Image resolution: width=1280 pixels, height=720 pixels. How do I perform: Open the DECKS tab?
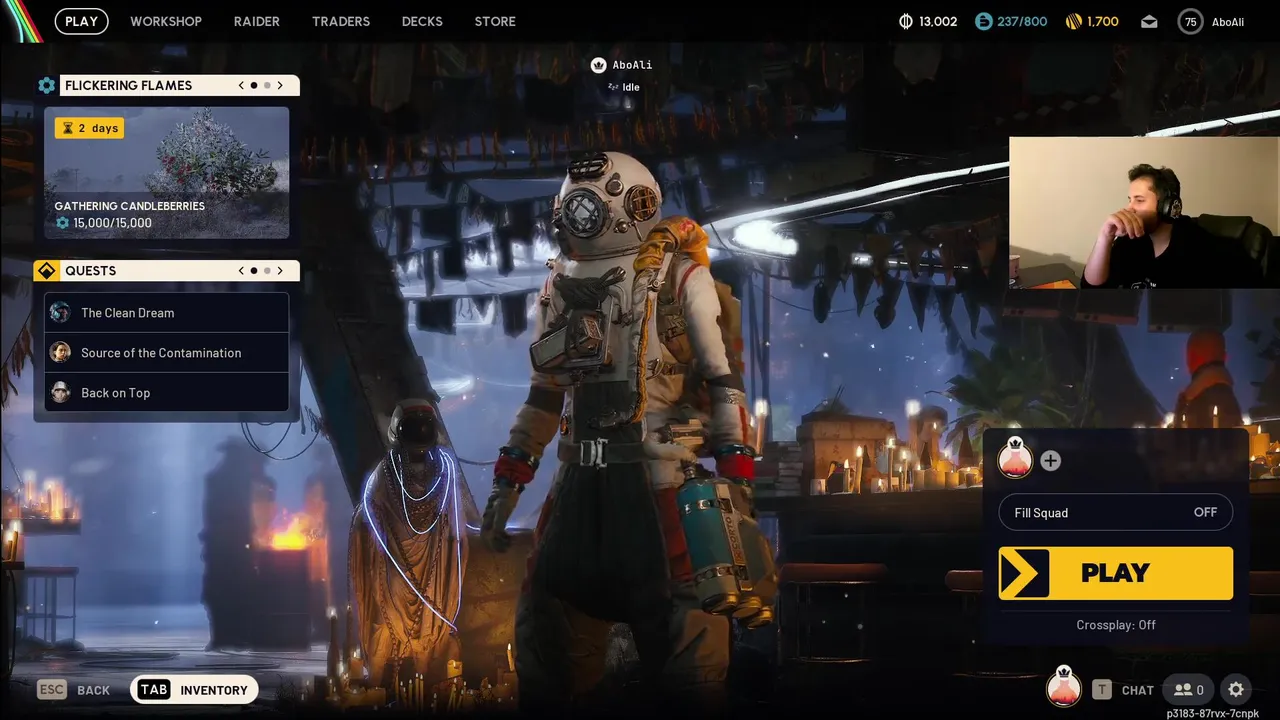pos(422,21)
